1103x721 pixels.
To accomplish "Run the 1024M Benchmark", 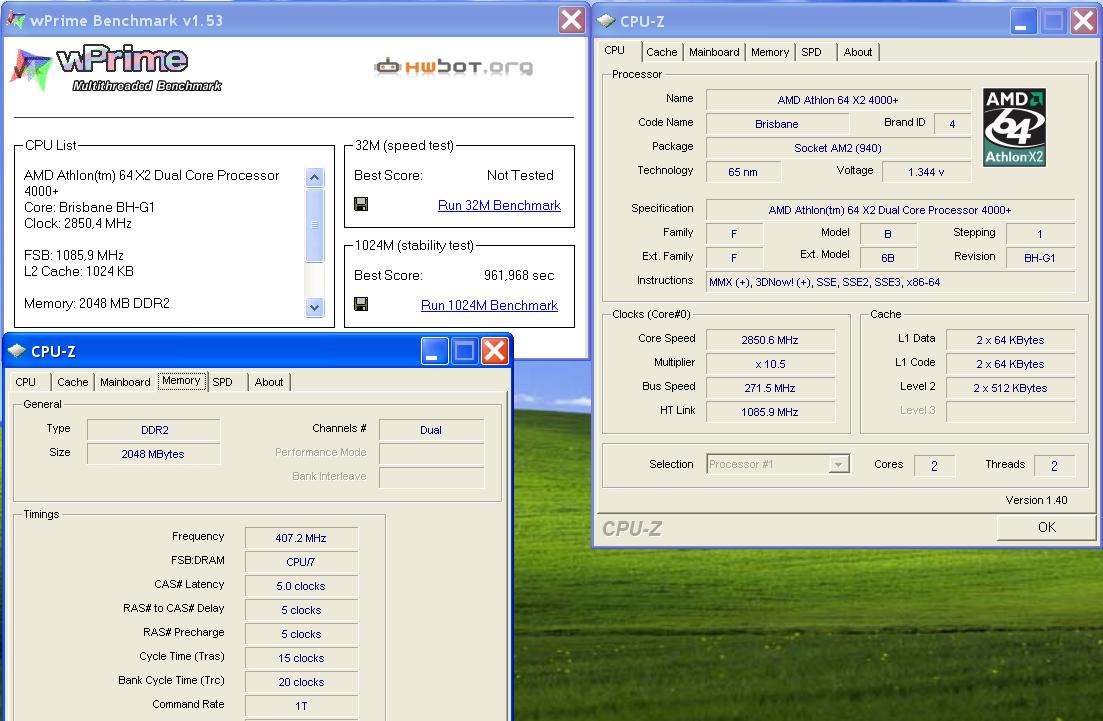I will click(489, 305).
